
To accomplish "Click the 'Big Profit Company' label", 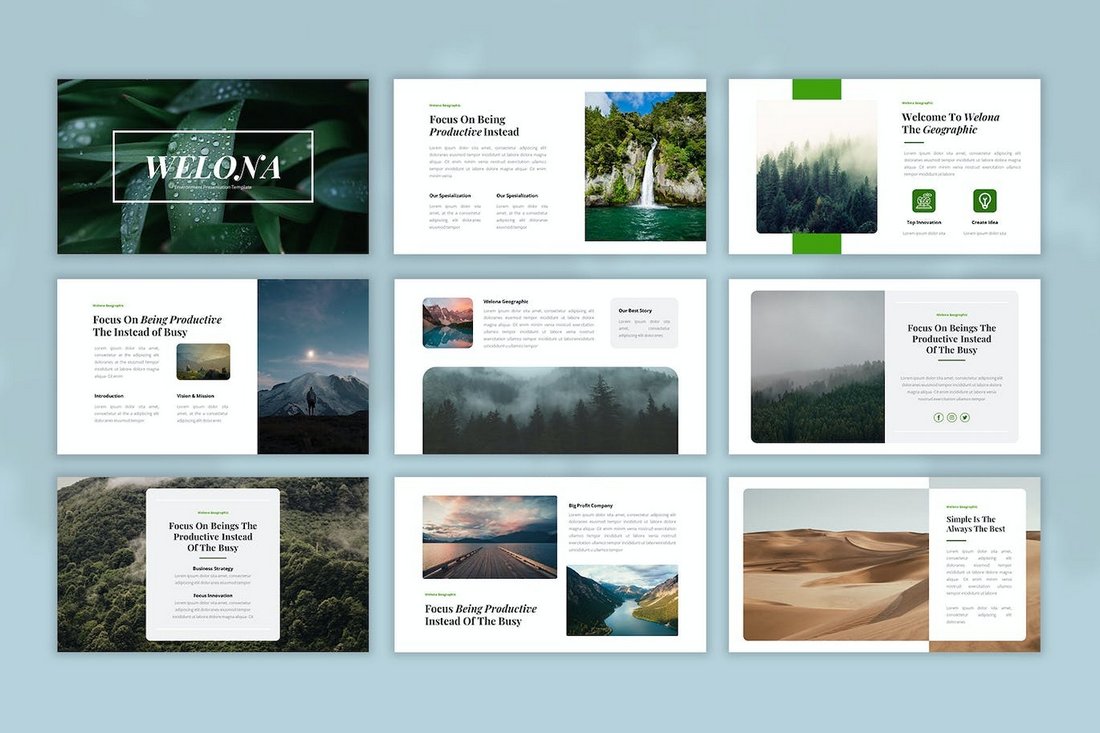I will point(591,505).
